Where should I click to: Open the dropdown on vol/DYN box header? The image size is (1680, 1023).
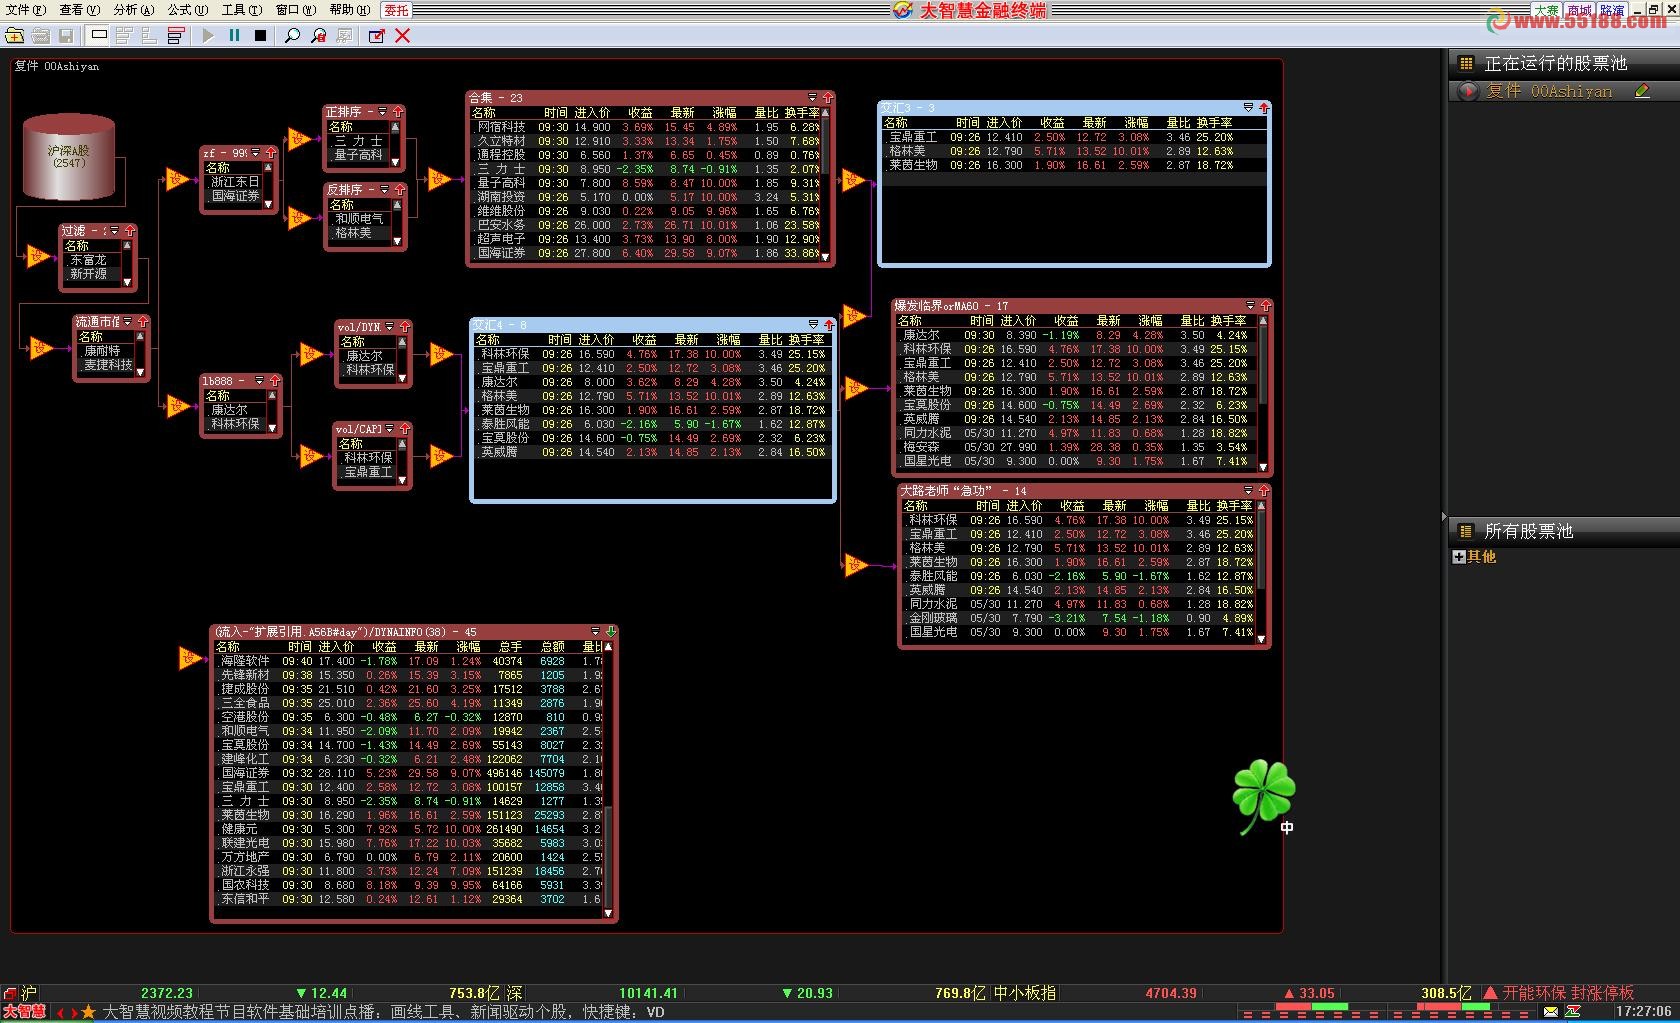389,327
